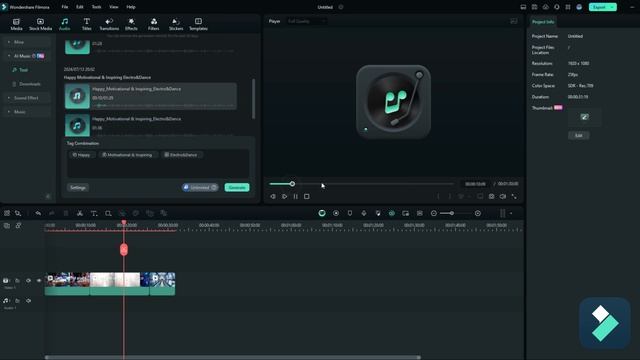Zoom out timeline with minus icon

pyautogui.click(x=434, y=213)
